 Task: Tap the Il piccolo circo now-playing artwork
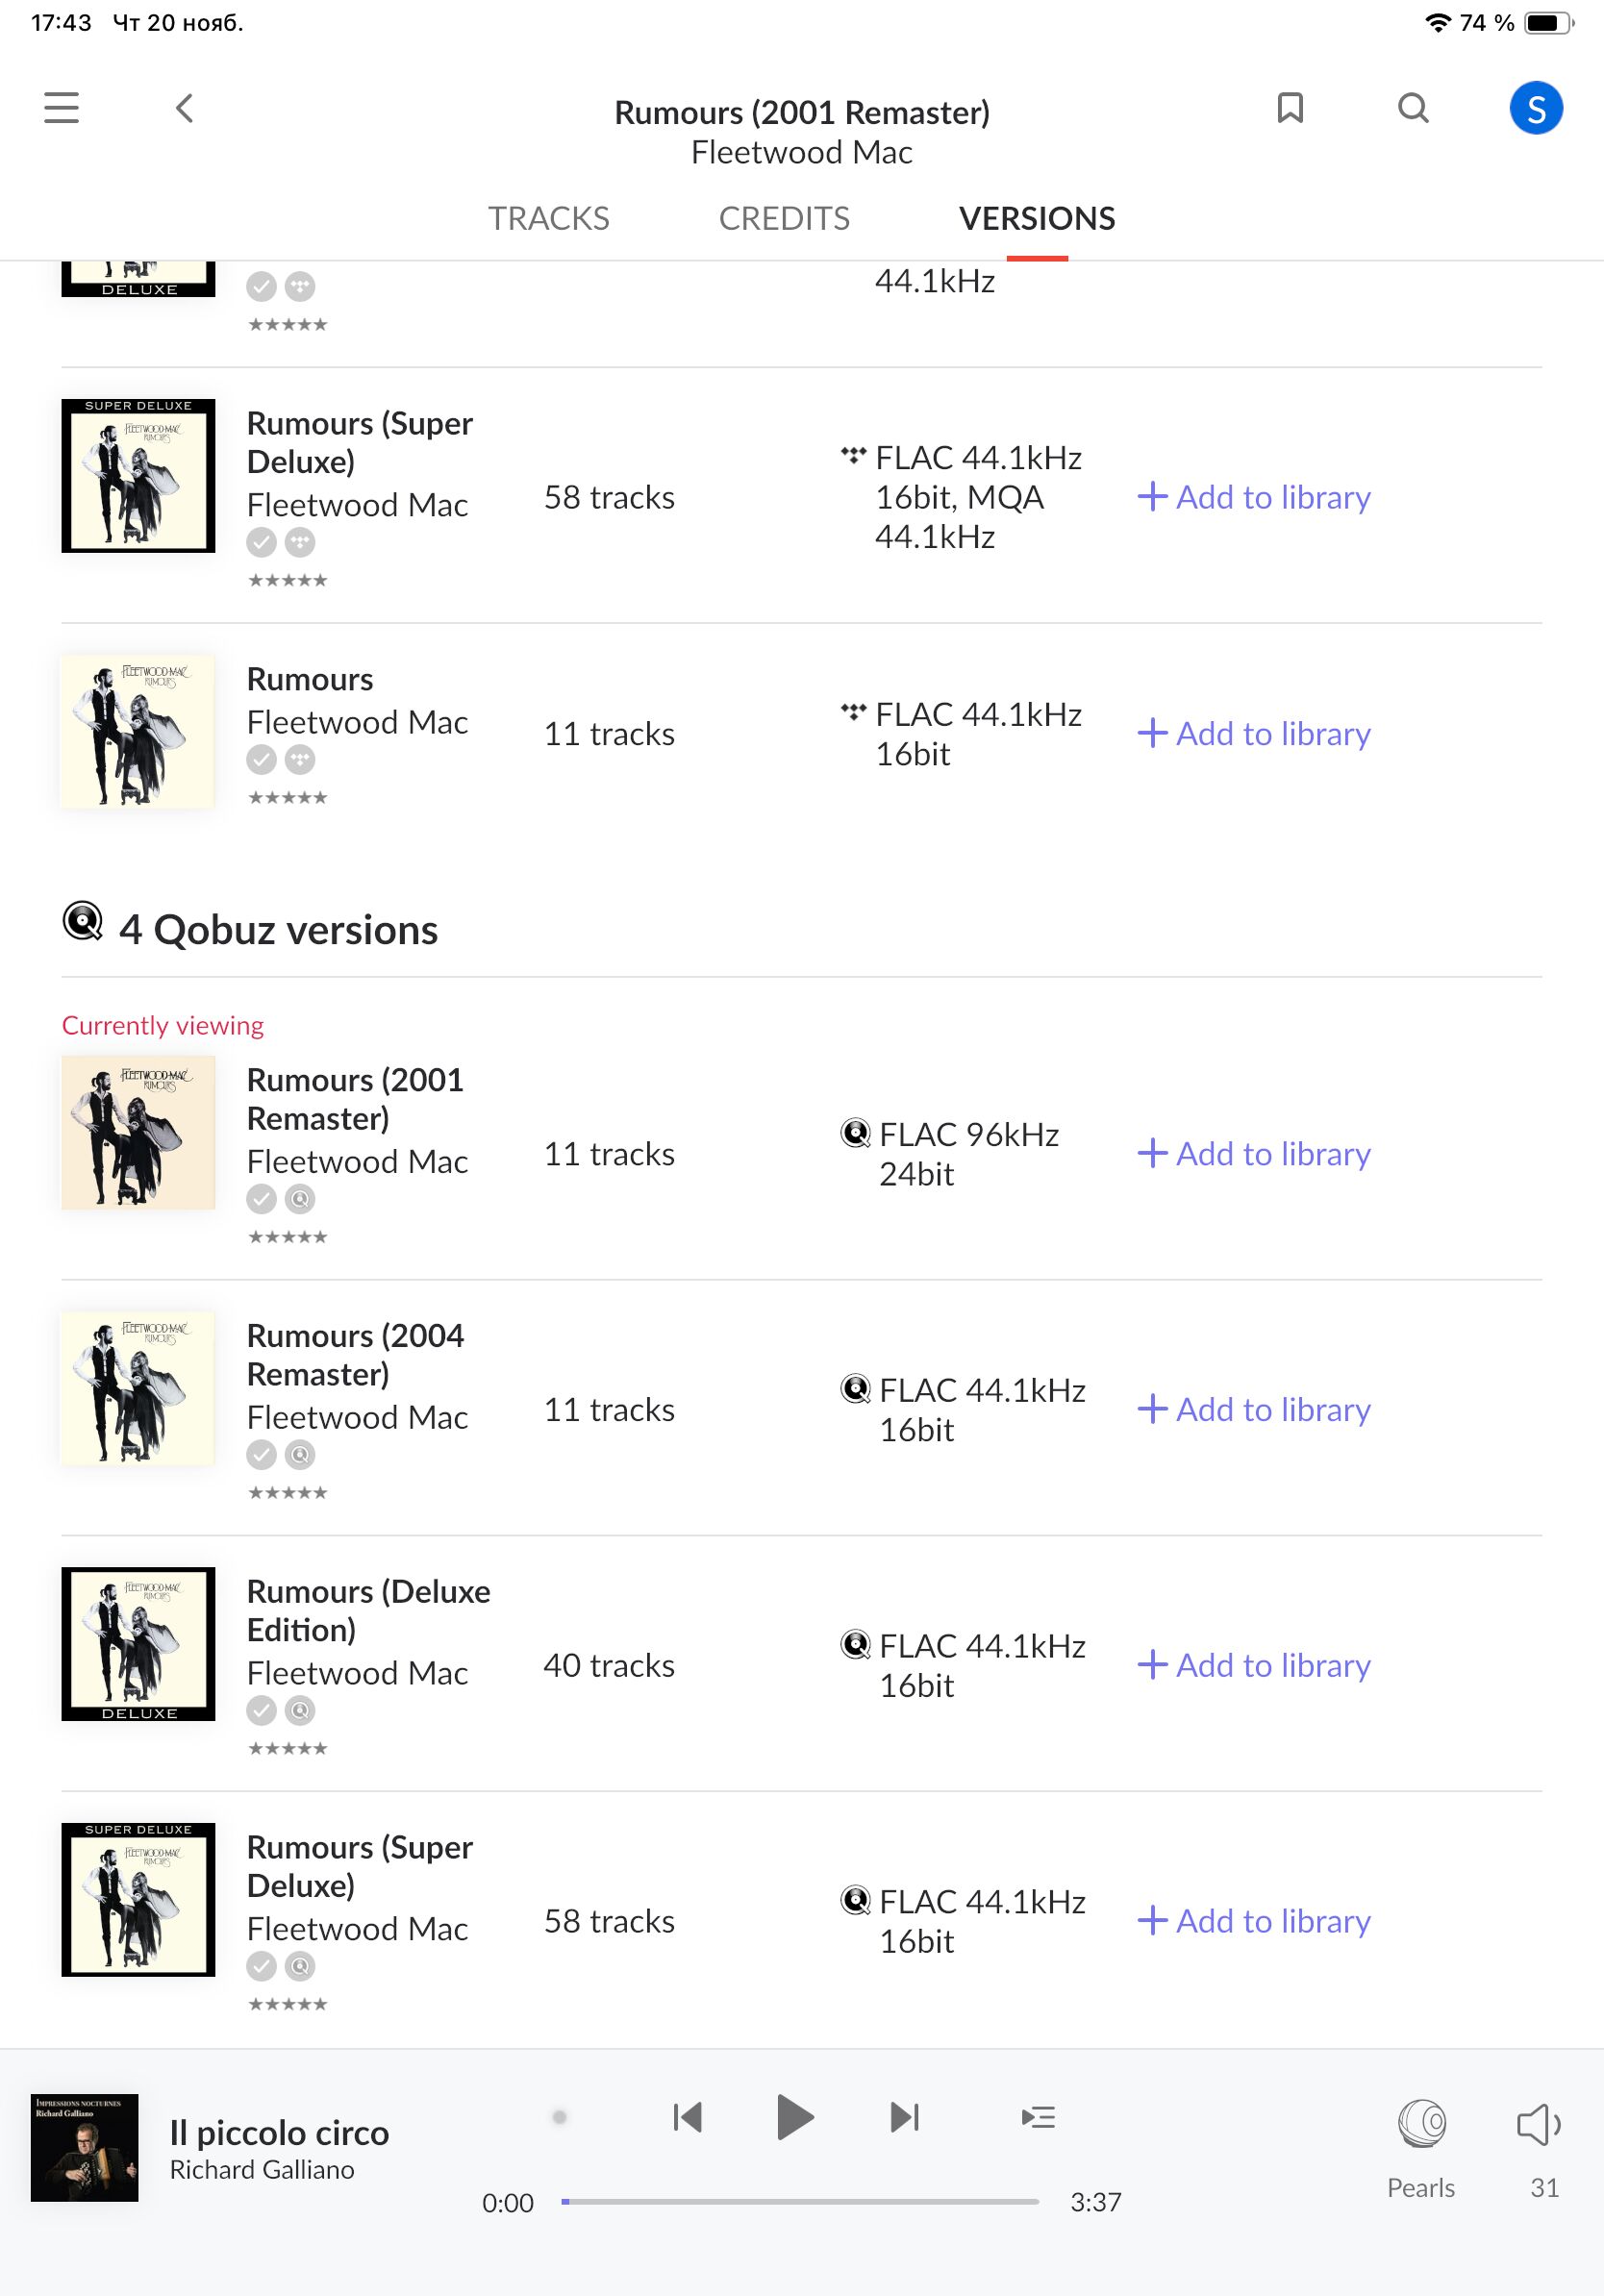[x=85, y=2147]
